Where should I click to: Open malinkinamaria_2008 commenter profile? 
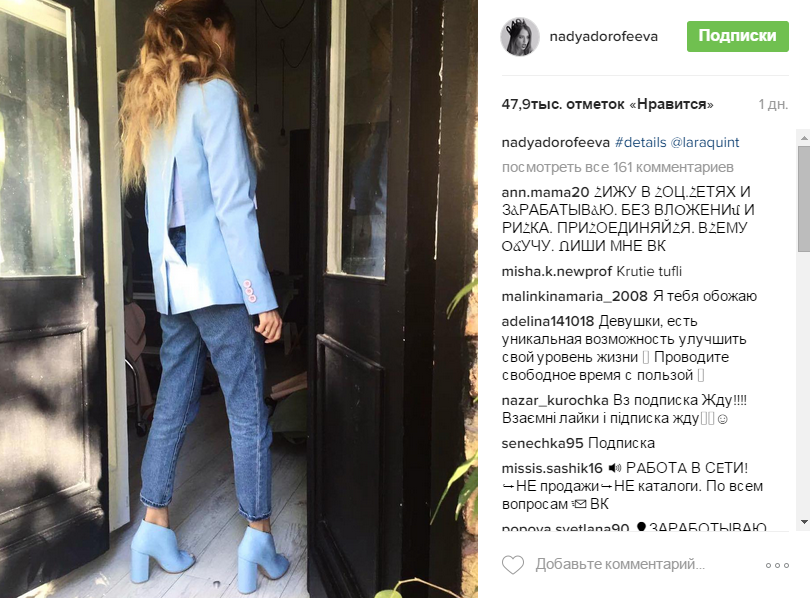pos(574,296)
